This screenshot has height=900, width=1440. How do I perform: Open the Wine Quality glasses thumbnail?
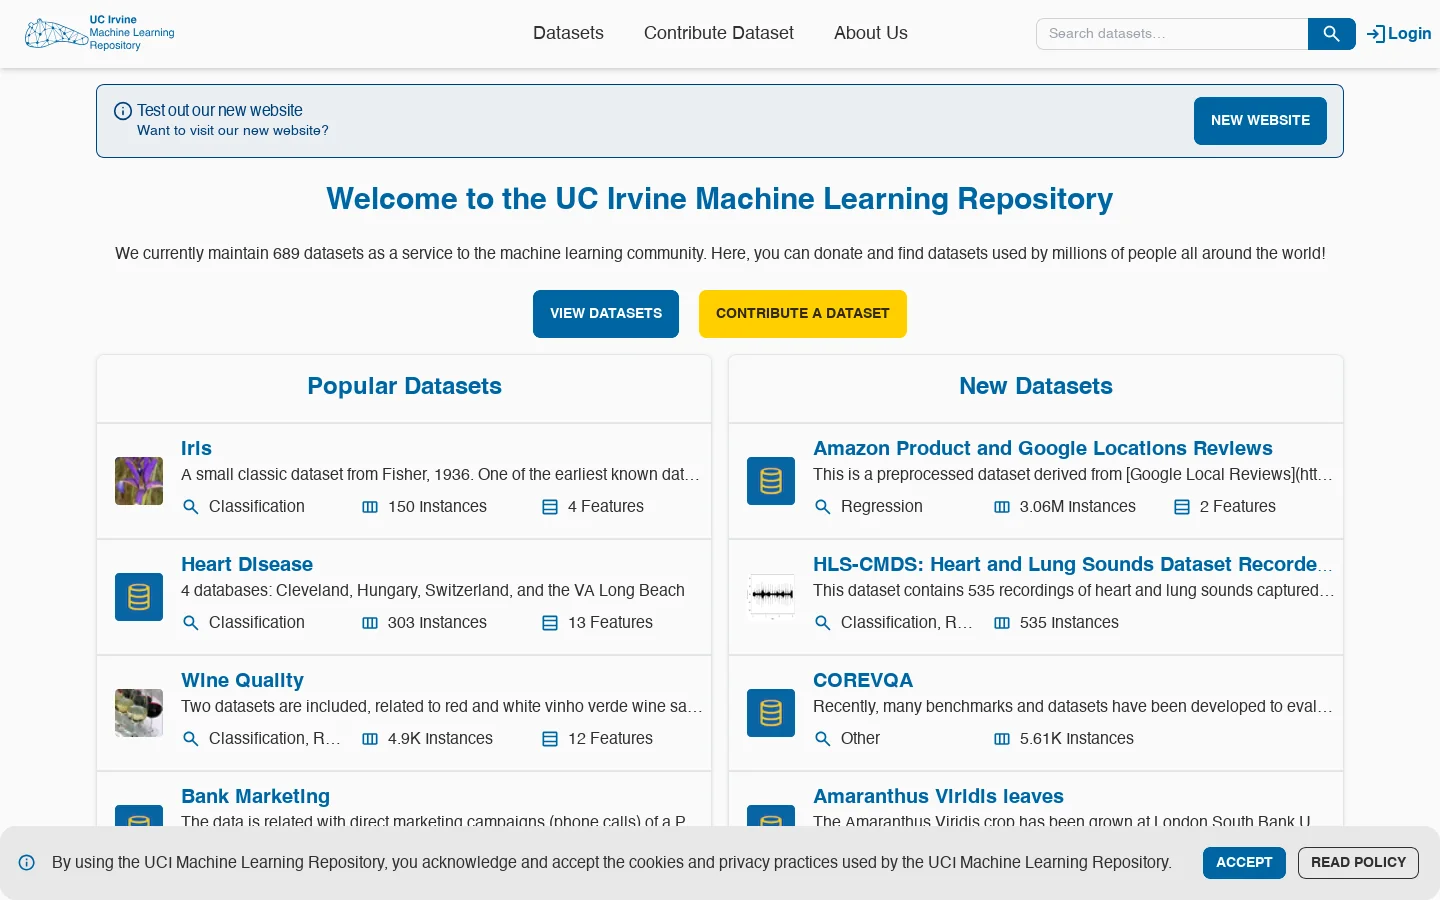[x=139, y=713]
